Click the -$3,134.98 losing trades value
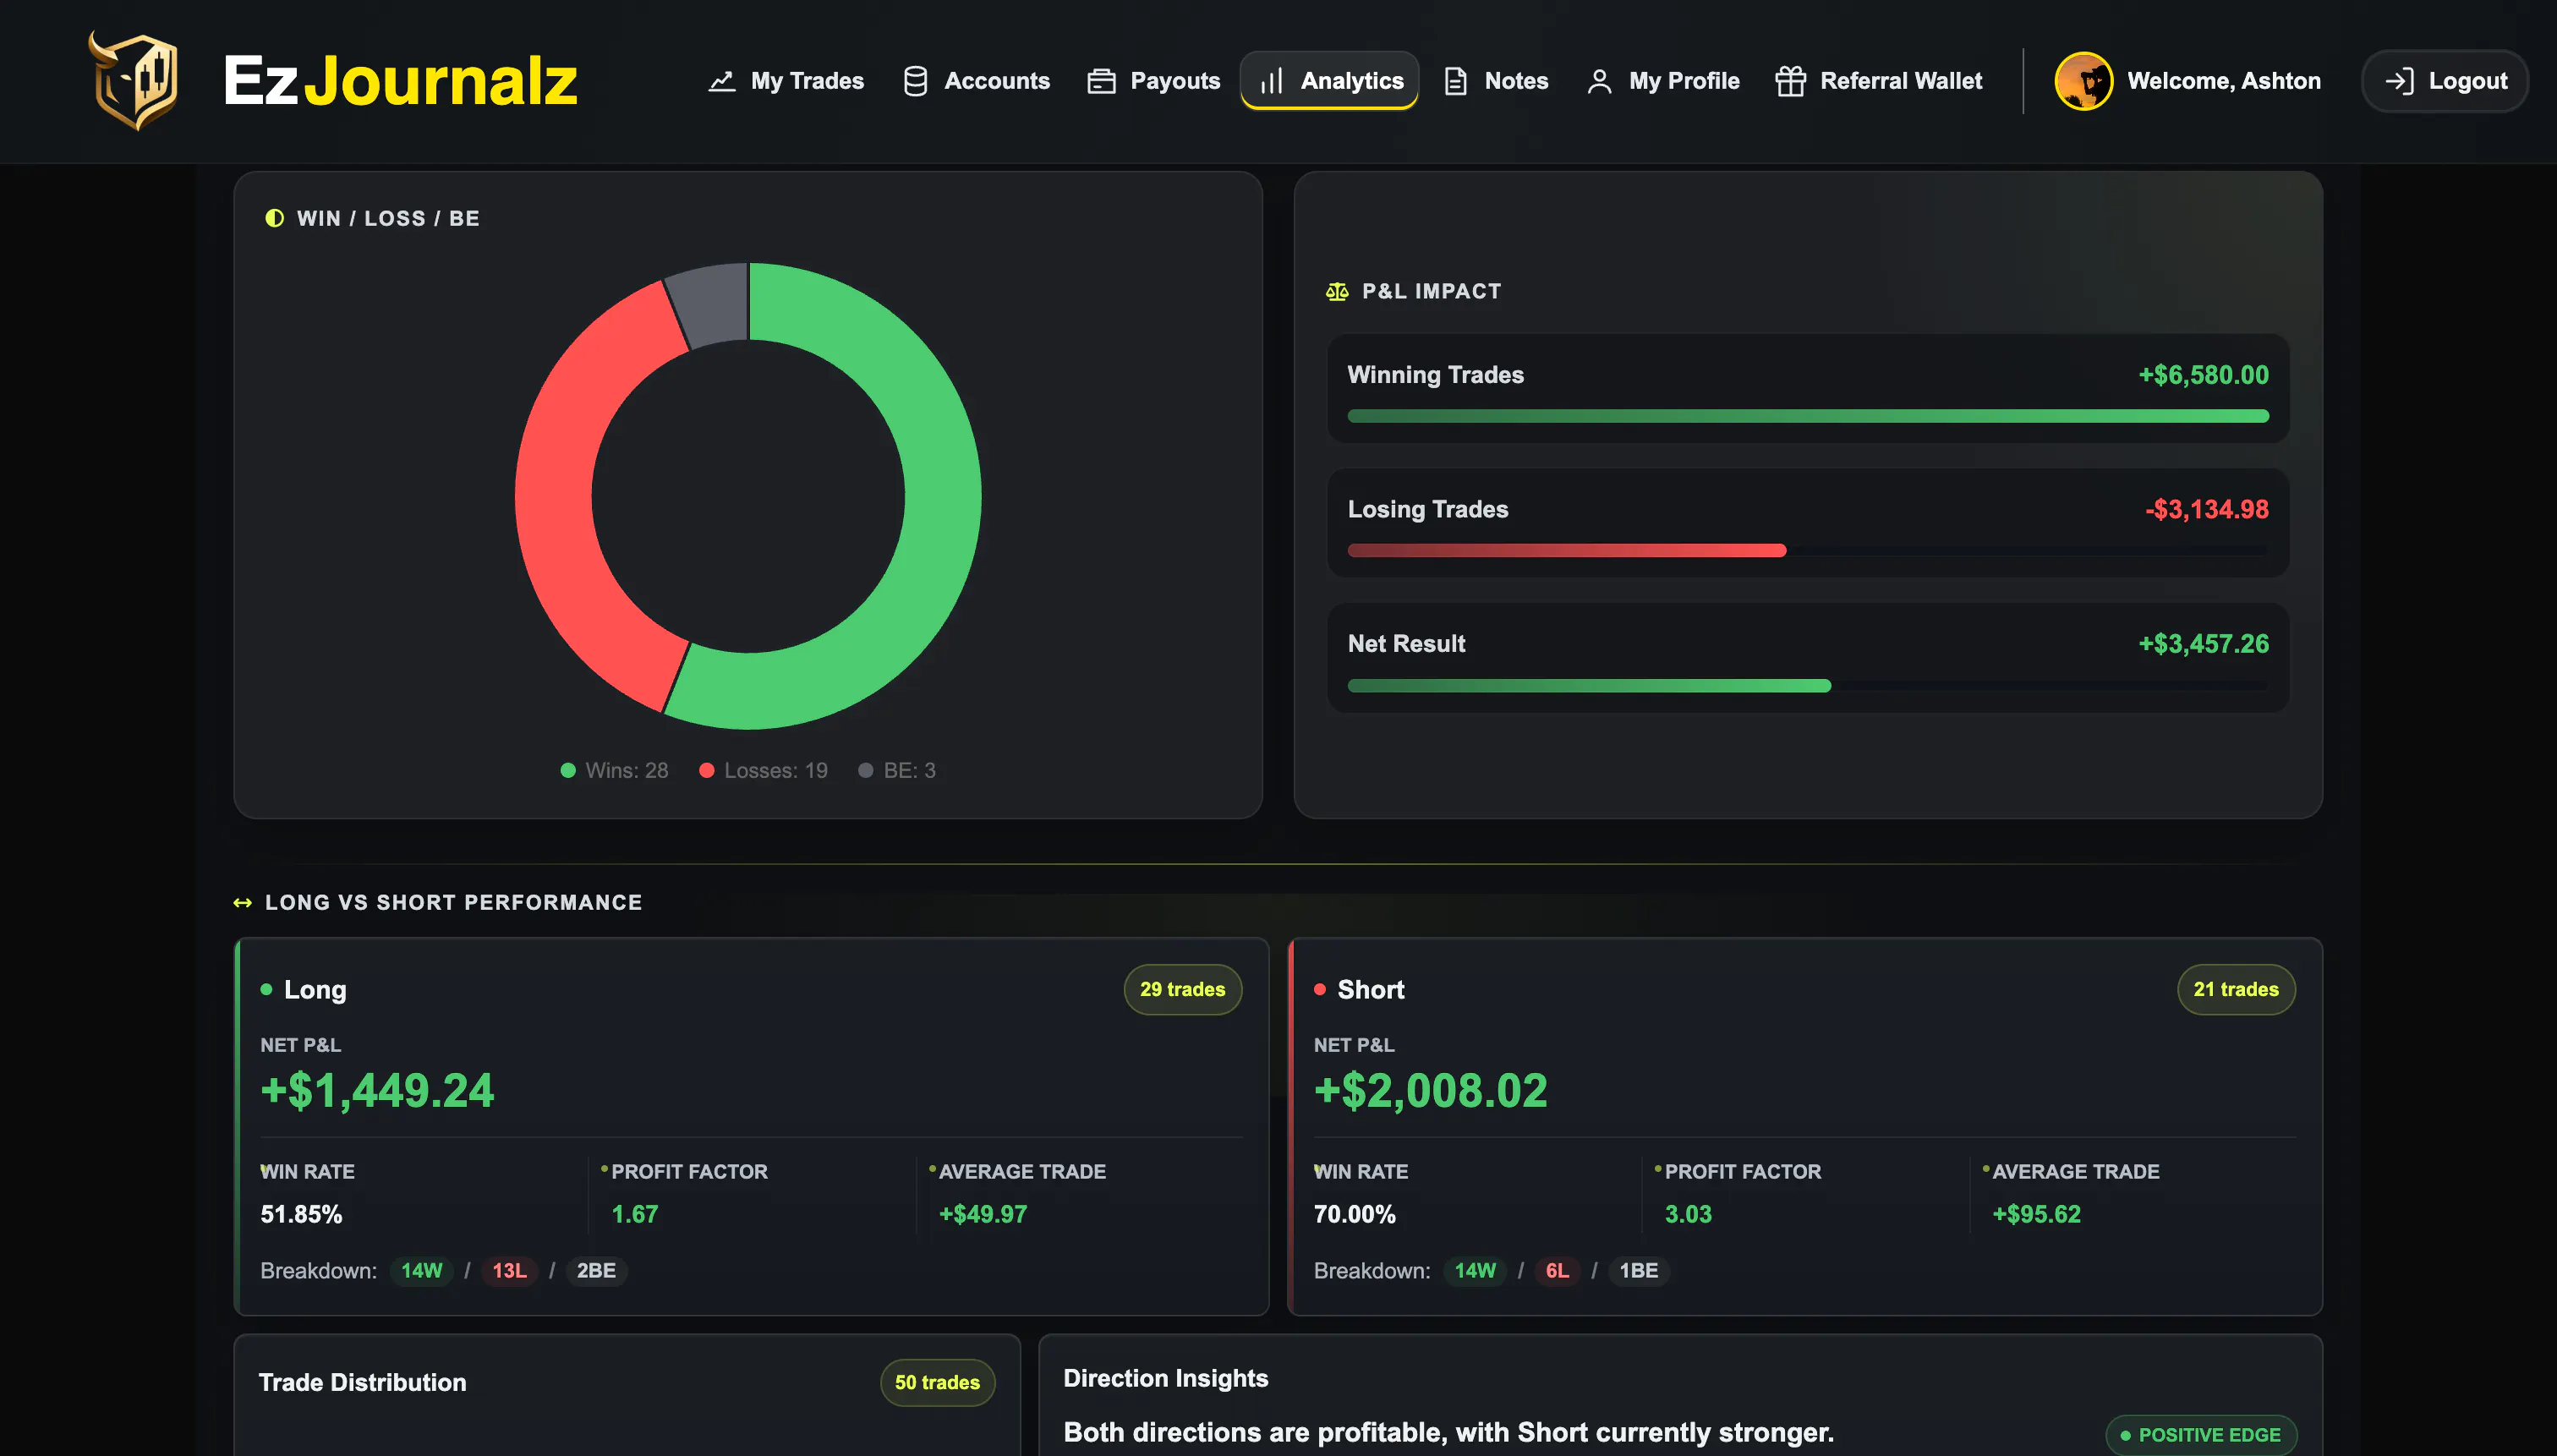The height and width of the screenshot is (1456, 2557). coord(2206,509)
